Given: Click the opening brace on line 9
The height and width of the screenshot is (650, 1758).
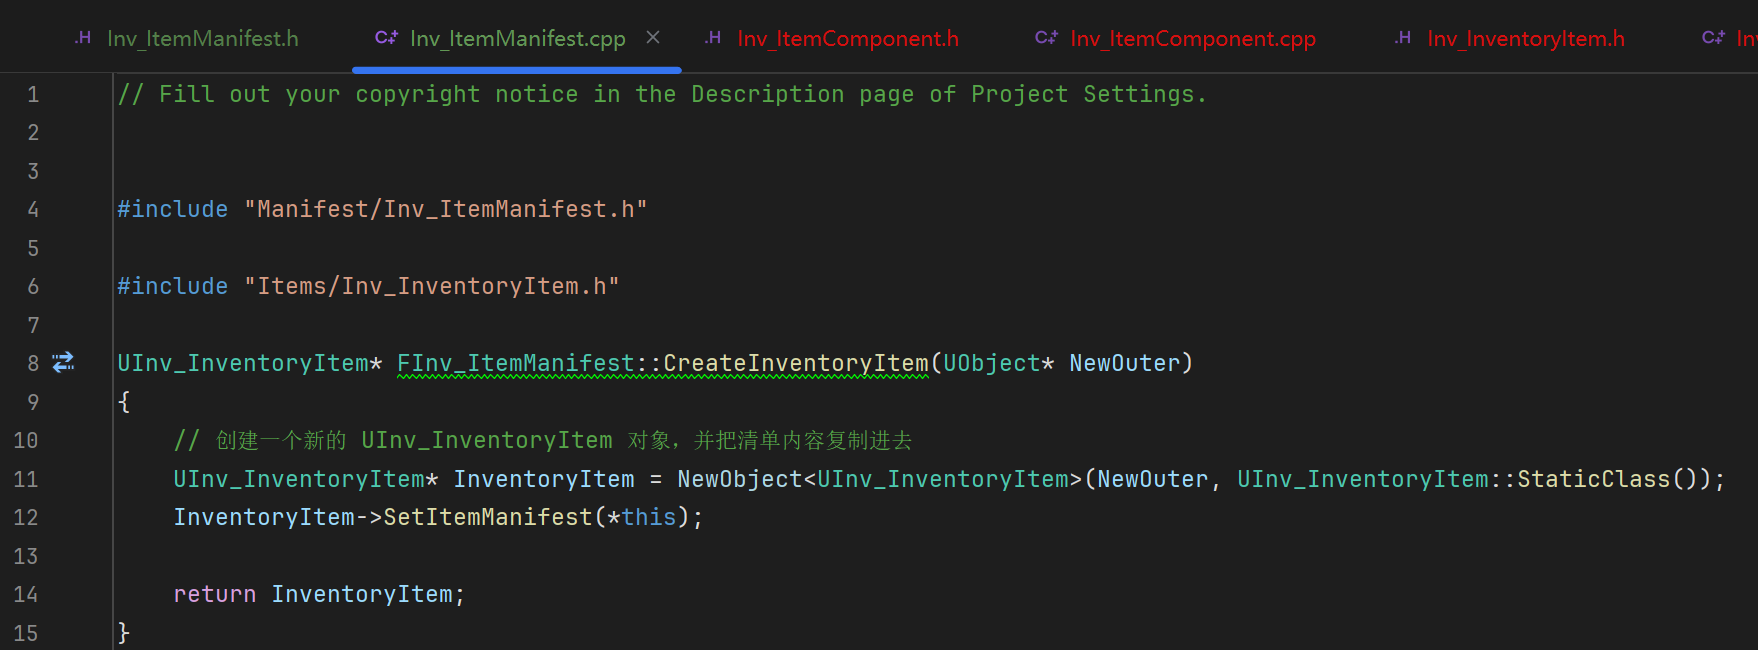Looking at the screenshot, I should pyautogui.click(x=124, y=402).
